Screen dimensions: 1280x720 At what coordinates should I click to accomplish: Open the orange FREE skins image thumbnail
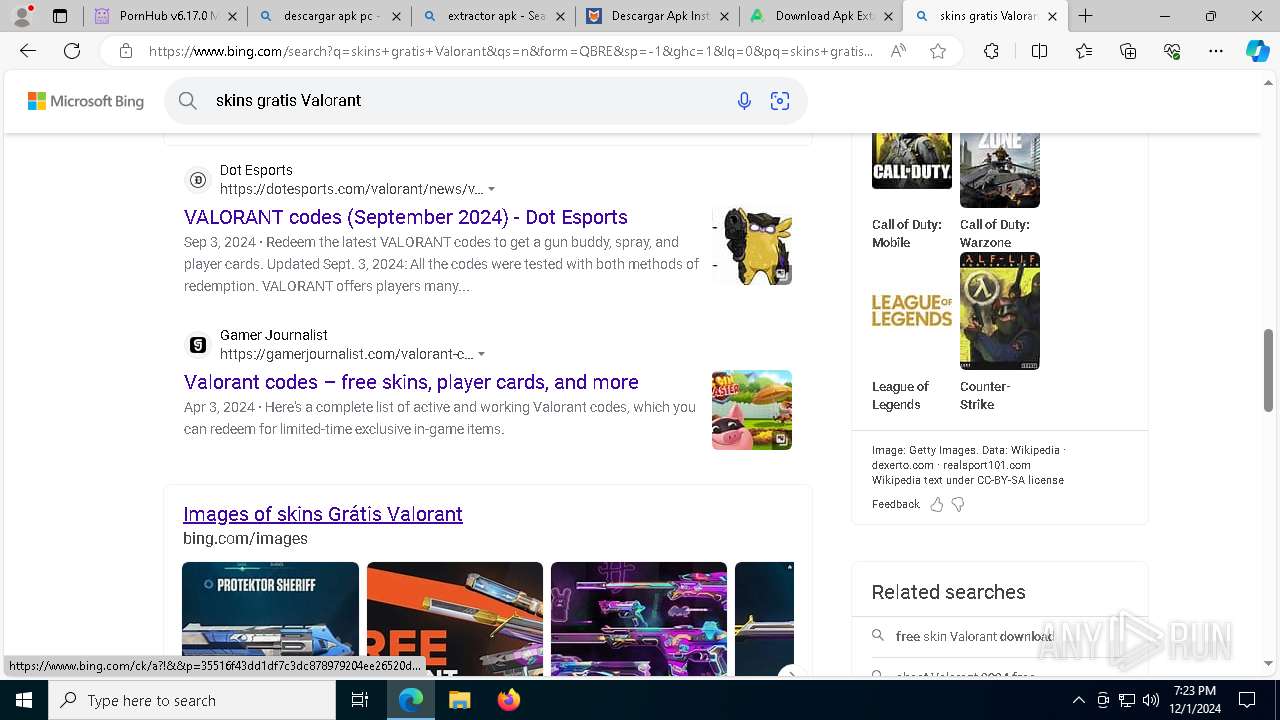point(455,618)
